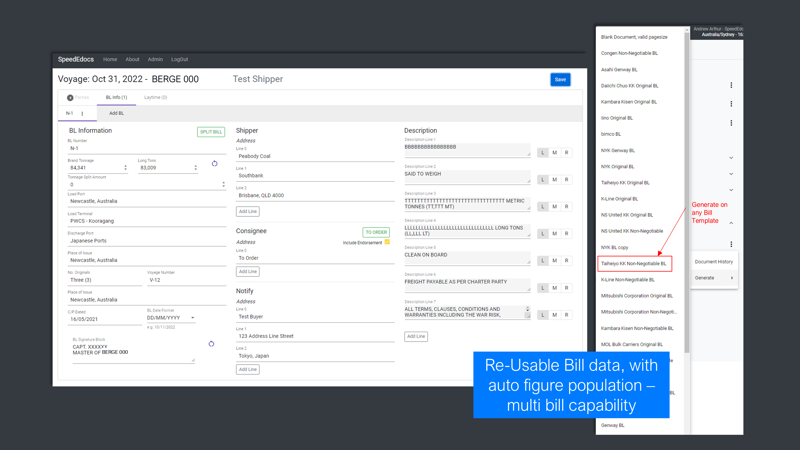Set Description Line 5 alignment to M
This screenshot has width=800, height=450.
coord(555,261)
